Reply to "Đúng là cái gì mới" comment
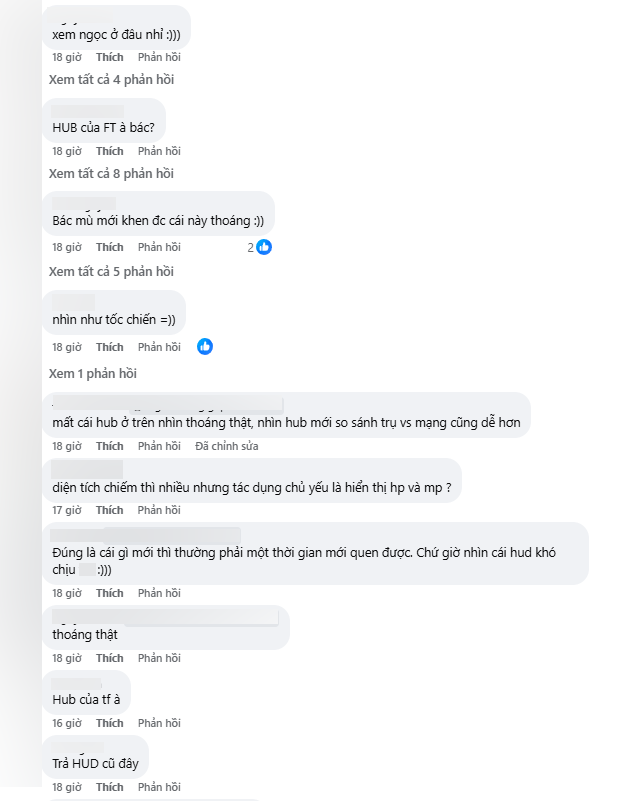Viewport: 626px width, 801px height. (159, 593)
